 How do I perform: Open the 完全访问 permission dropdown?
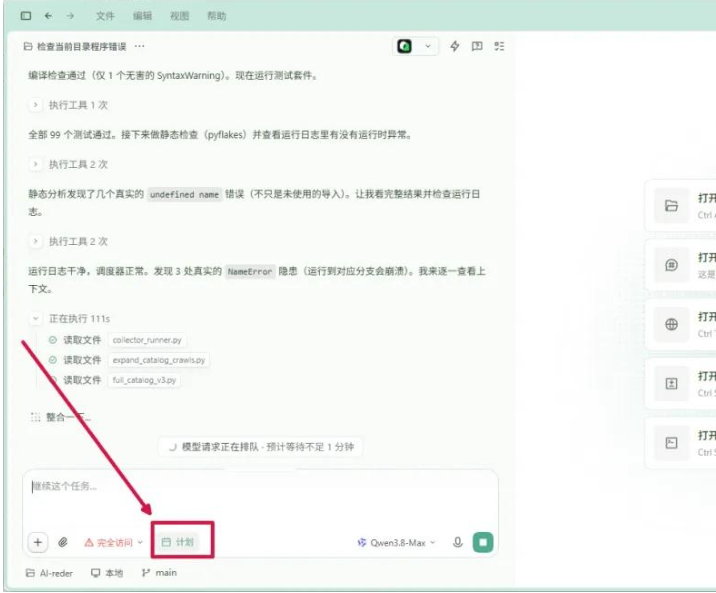click(114, 542)
